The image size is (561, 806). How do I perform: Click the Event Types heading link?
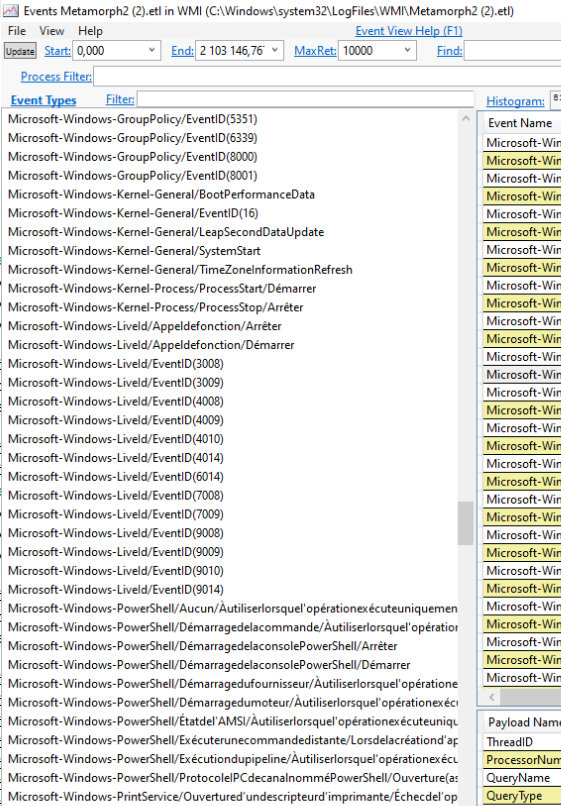(44, 100)
